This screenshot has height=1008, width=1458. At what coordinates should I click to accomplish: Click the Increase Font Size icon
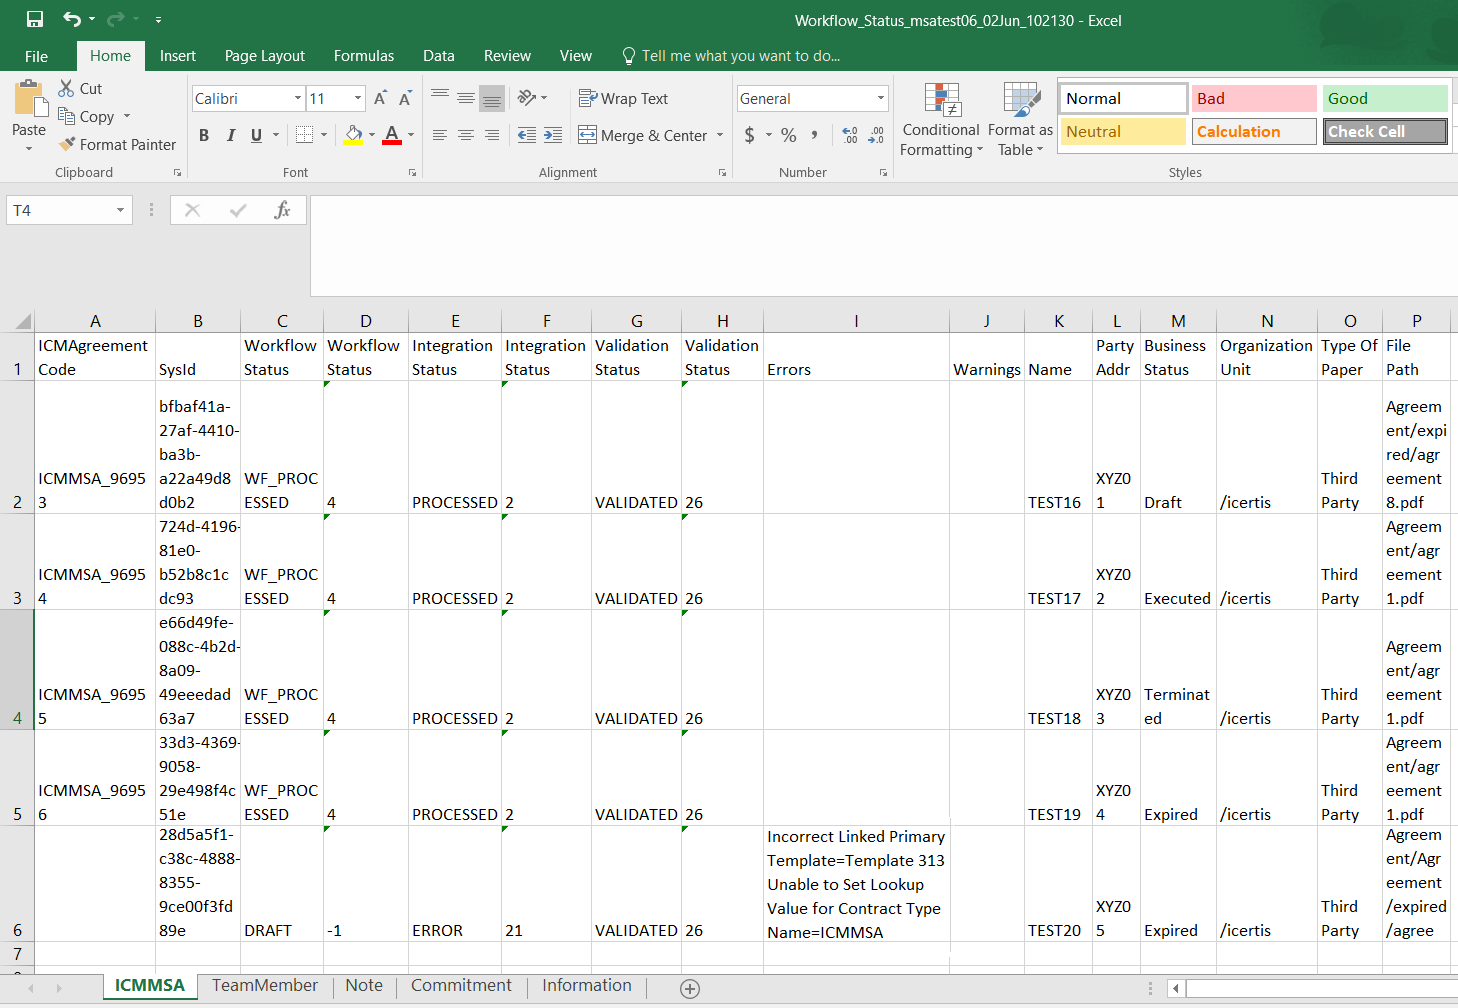(380, 98)
